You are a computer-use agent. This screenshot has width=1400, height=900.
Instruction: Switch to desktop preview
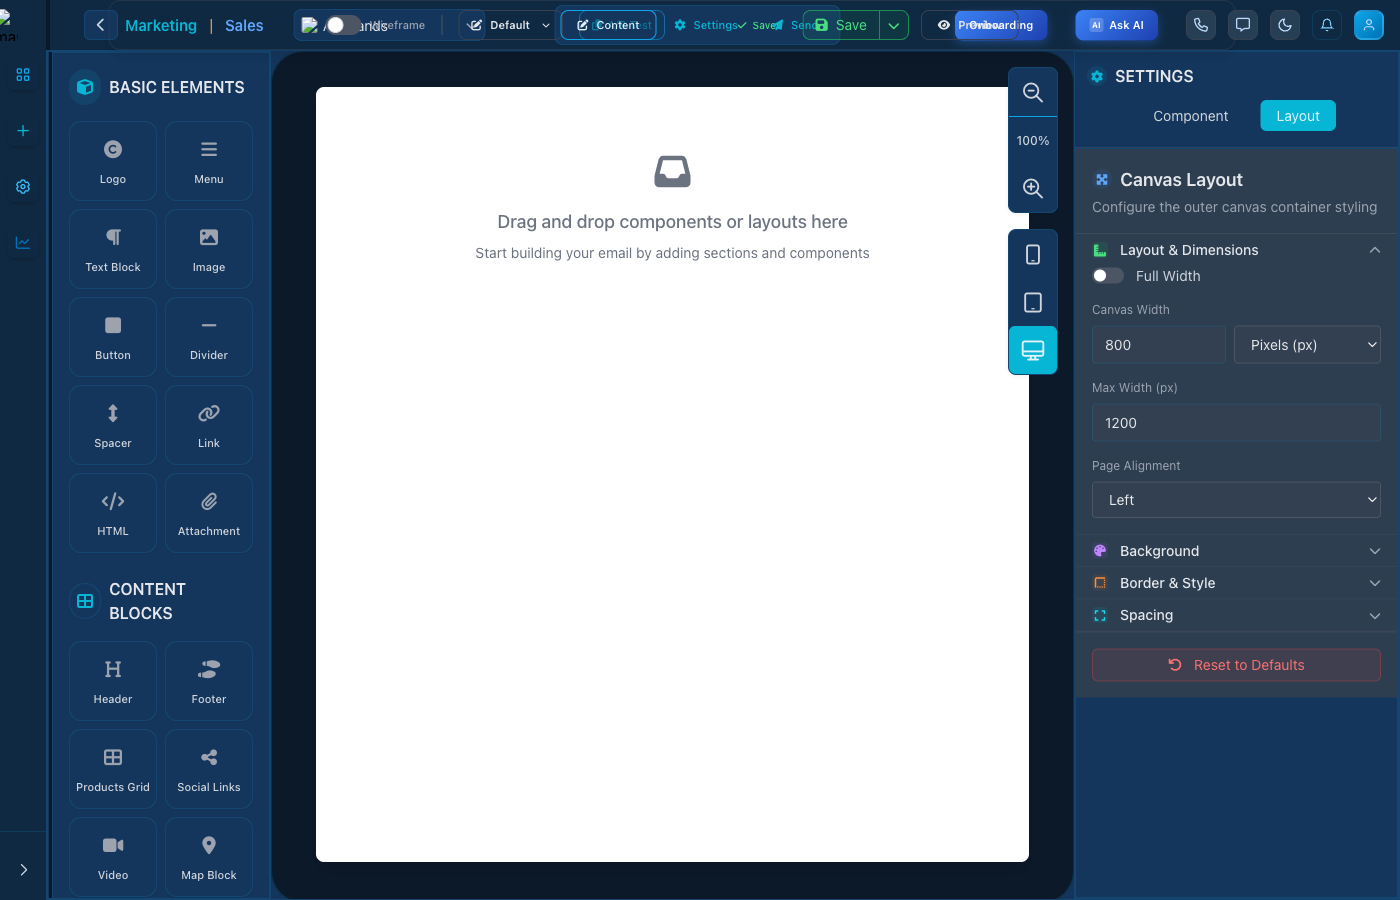(1033, 350)
